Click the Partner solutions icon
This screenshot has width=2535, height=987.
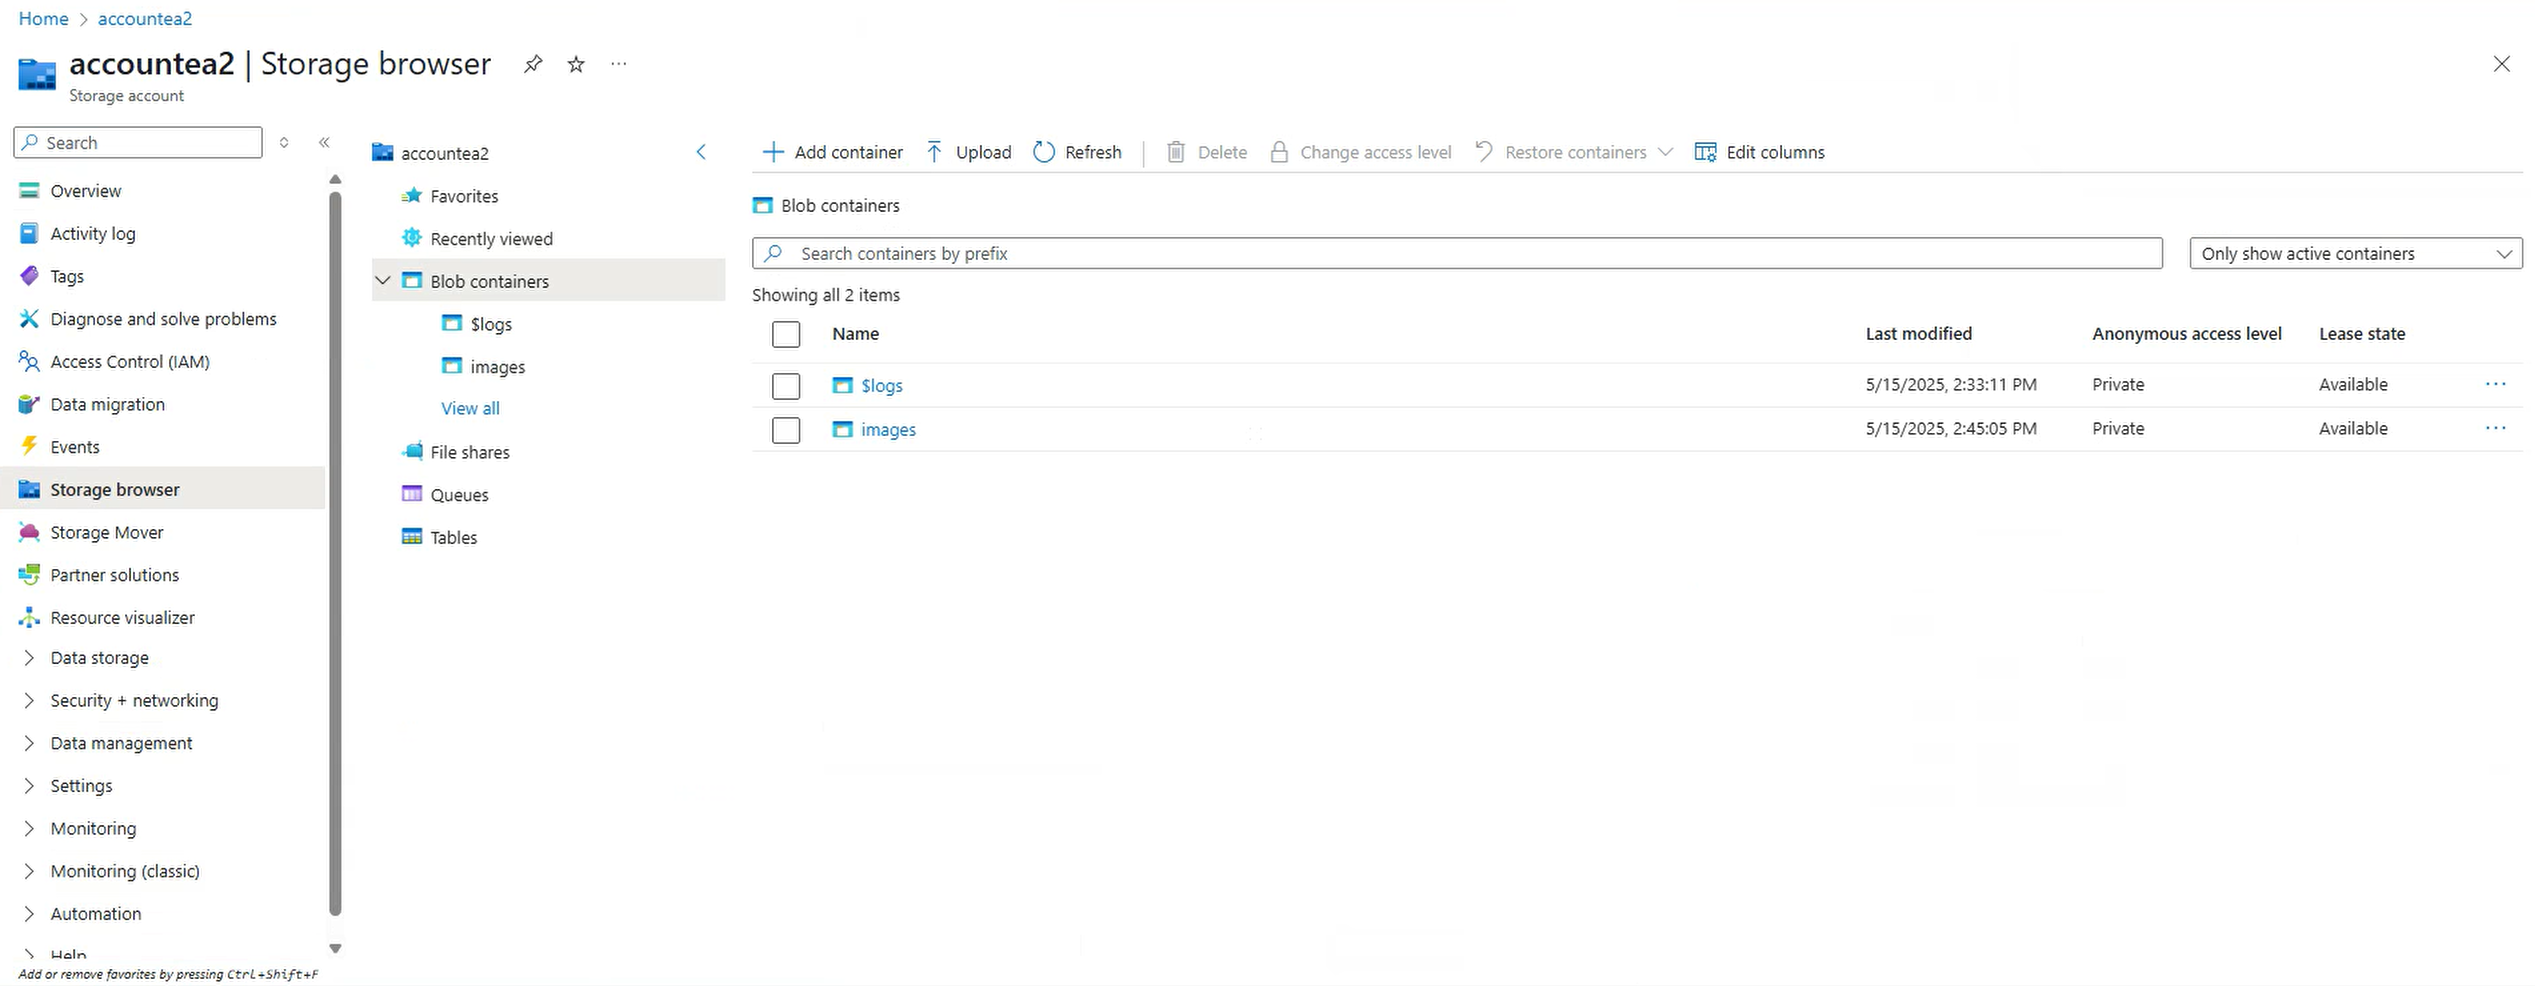point(29,575)
